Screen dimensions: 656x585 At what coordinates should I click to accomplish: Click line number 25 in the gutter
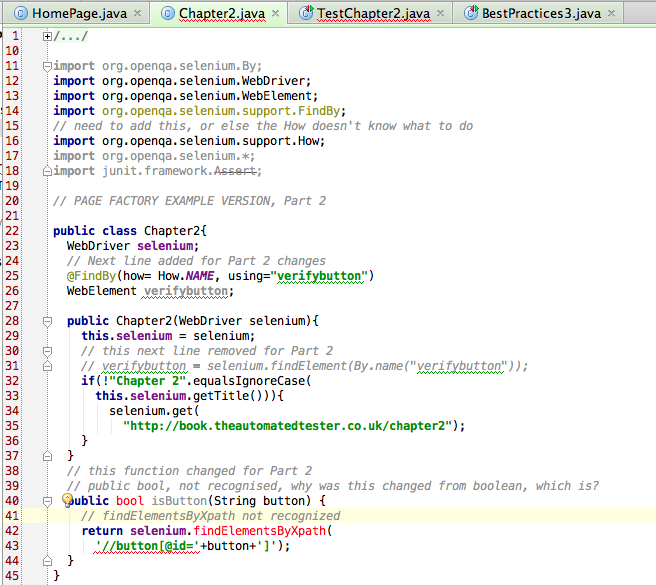click(x=12, y=276)
